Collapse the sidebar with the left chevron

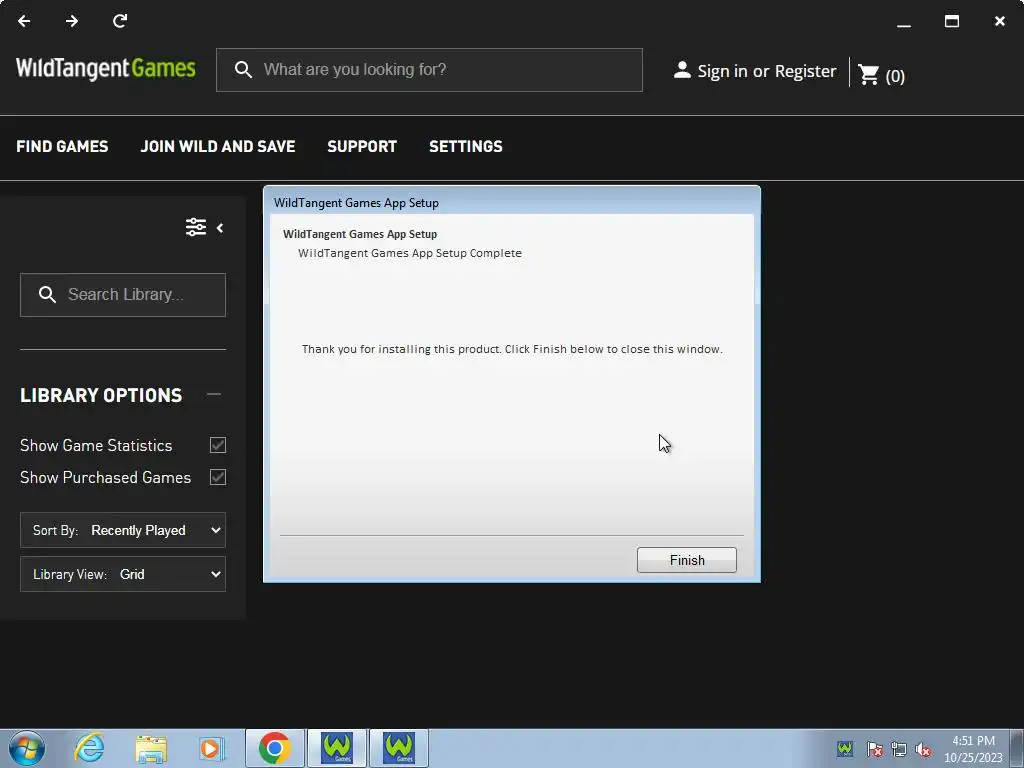[x=220, y=228]
